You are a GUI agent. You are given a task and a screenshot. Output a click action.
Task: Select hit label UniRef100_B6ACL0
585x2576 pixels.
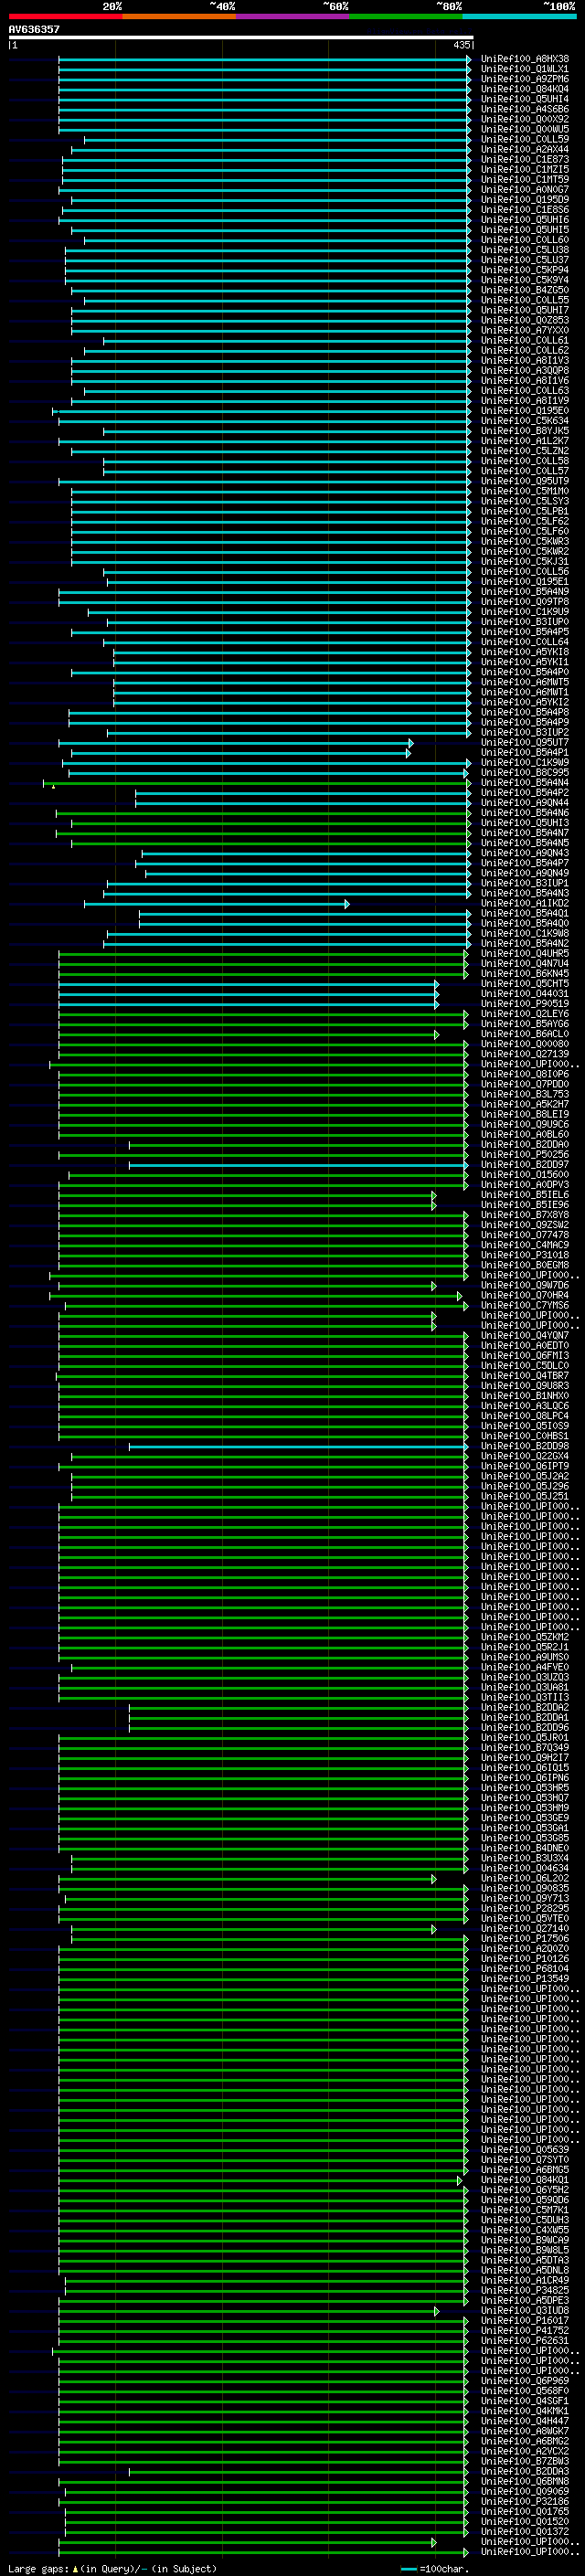click(x=524, y=1035)
